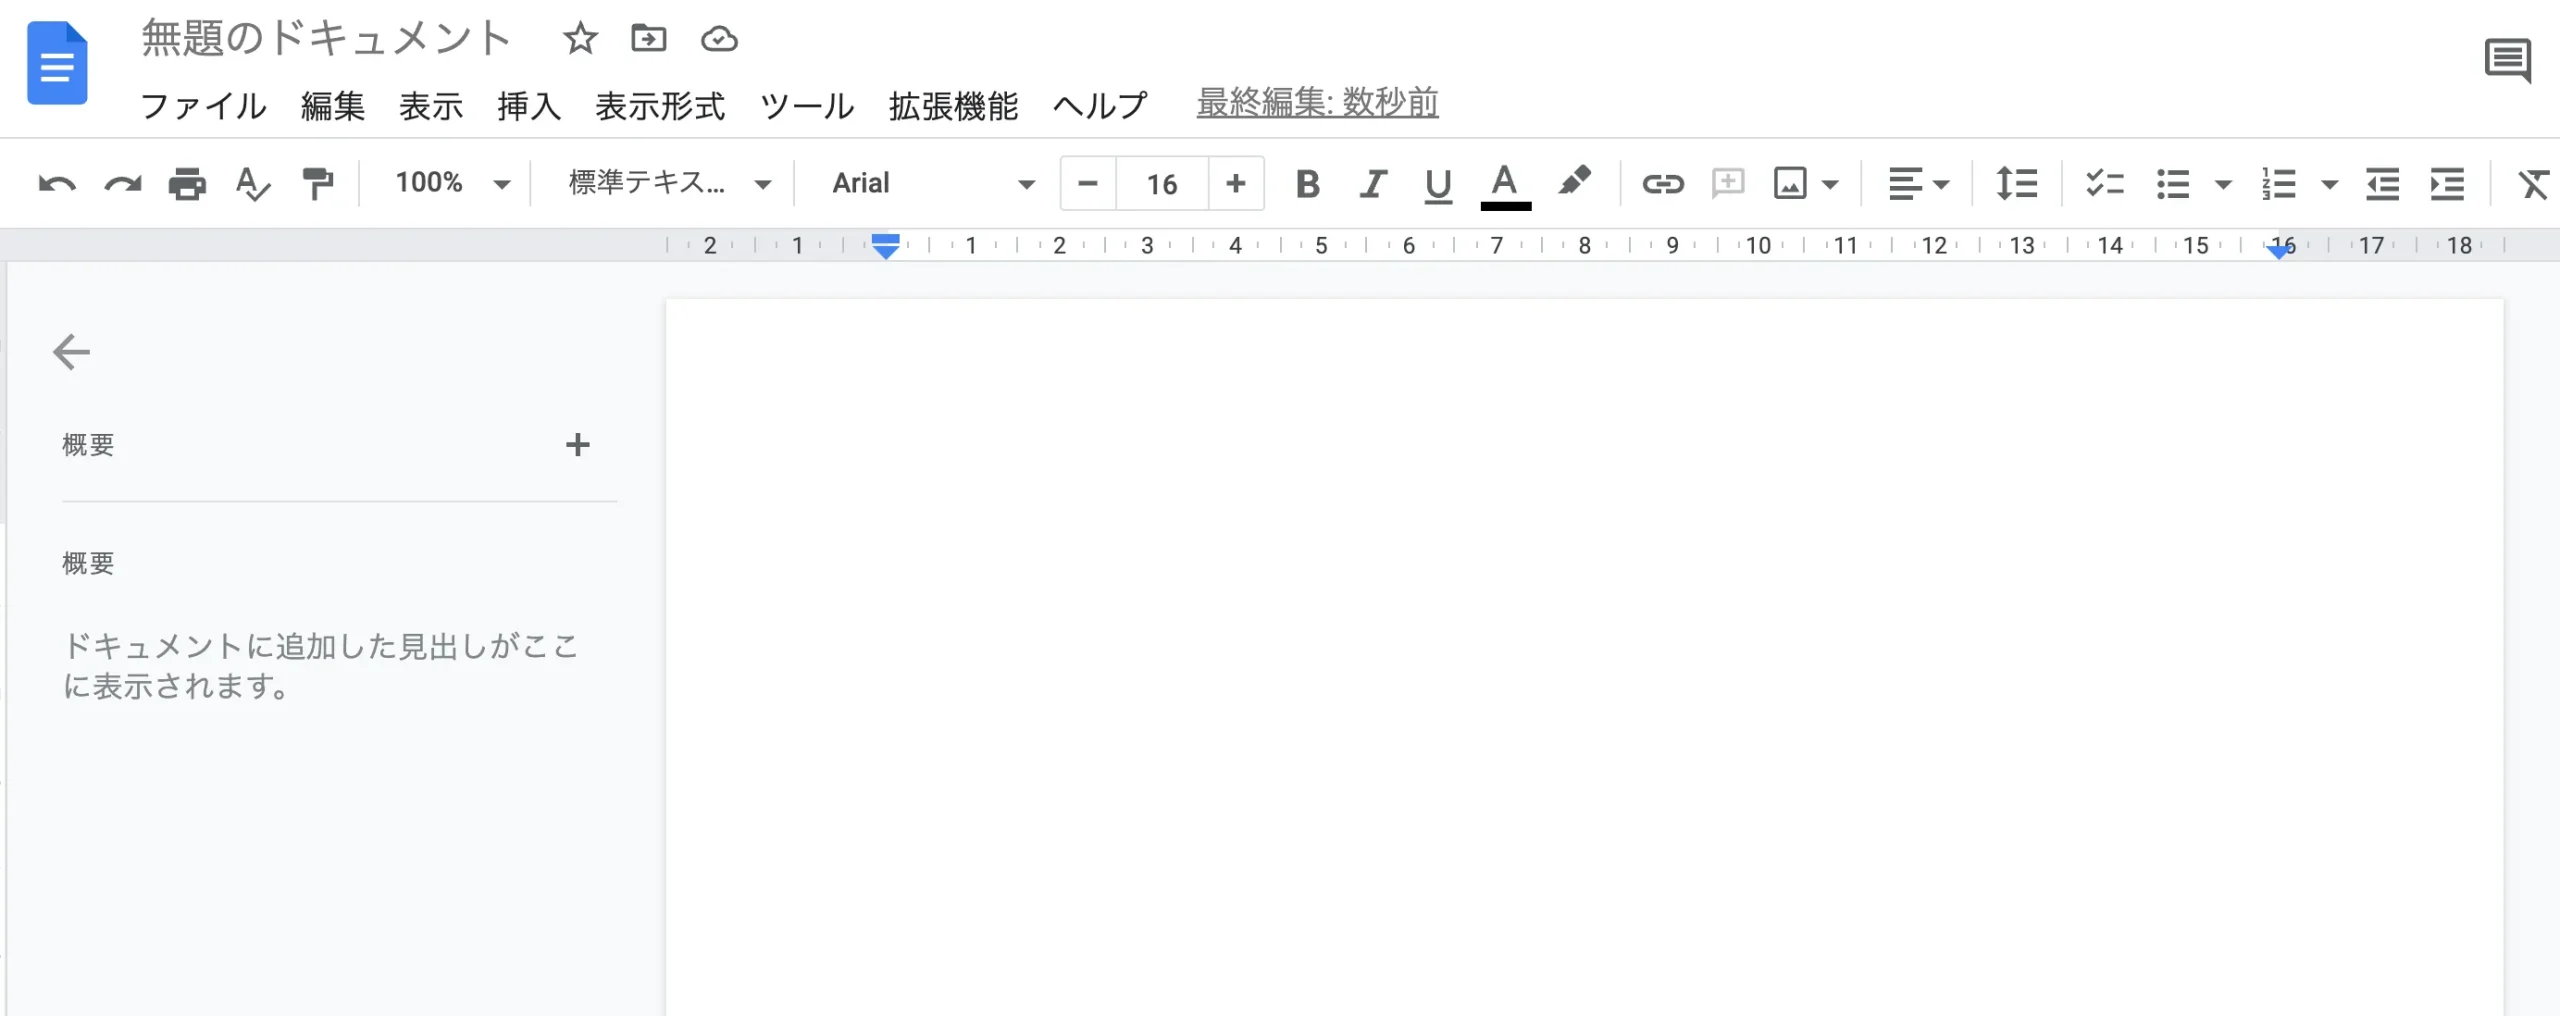This screenshot has width=2560, height=1016.
Task: Open the 表示形式 menu
Action: [660, 105]
